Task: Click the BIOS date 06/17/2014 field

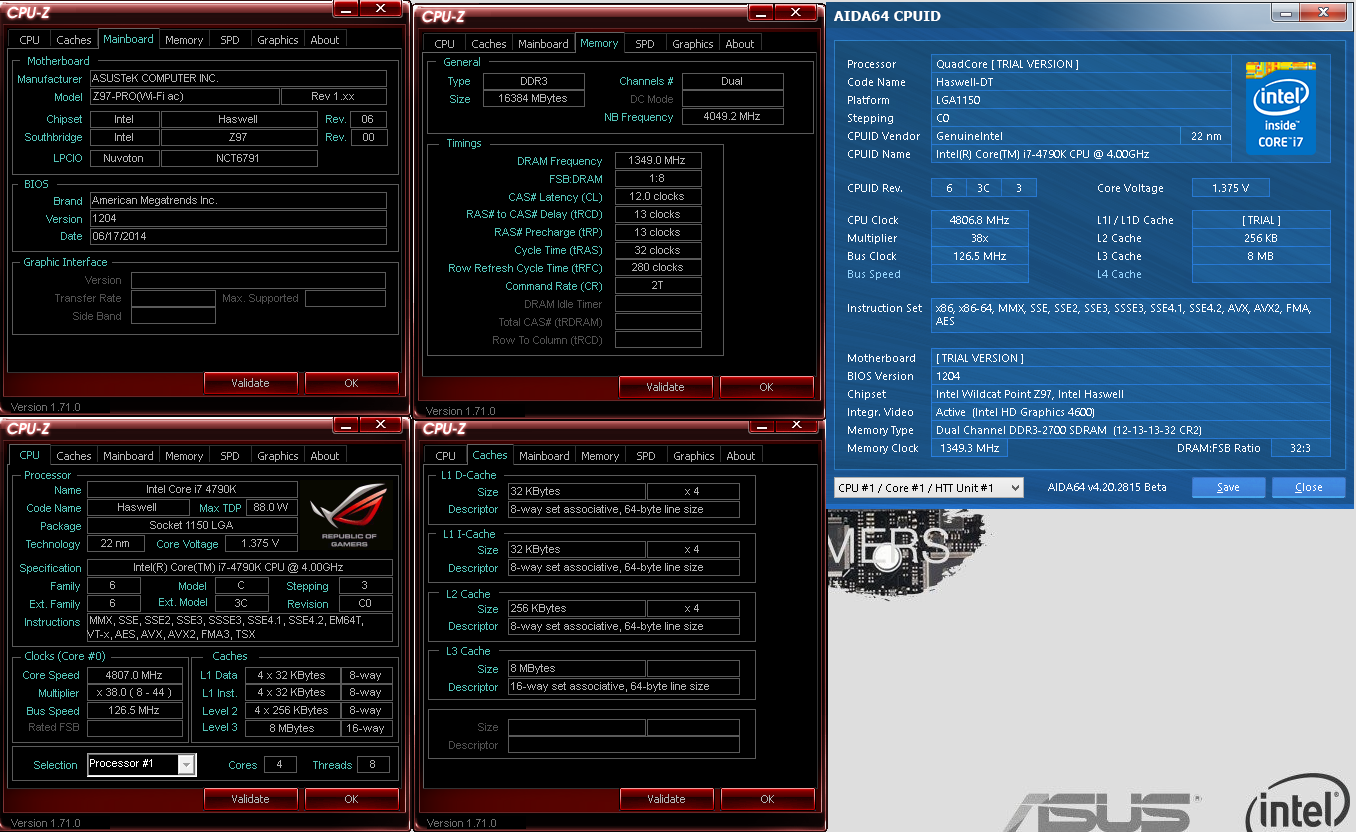Action: click(x=238, y=236)
